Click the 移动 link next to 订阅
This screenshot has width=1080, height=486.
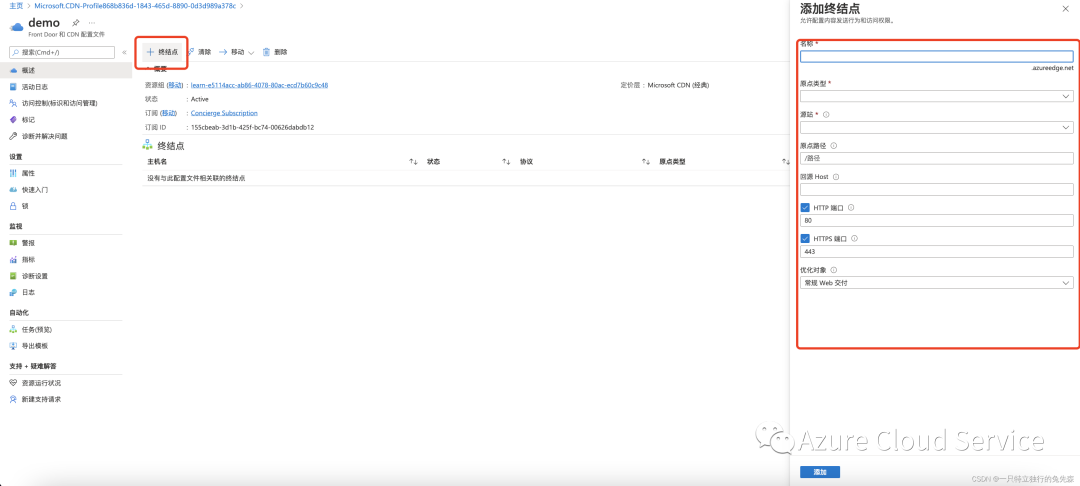(x=169, y=113)
